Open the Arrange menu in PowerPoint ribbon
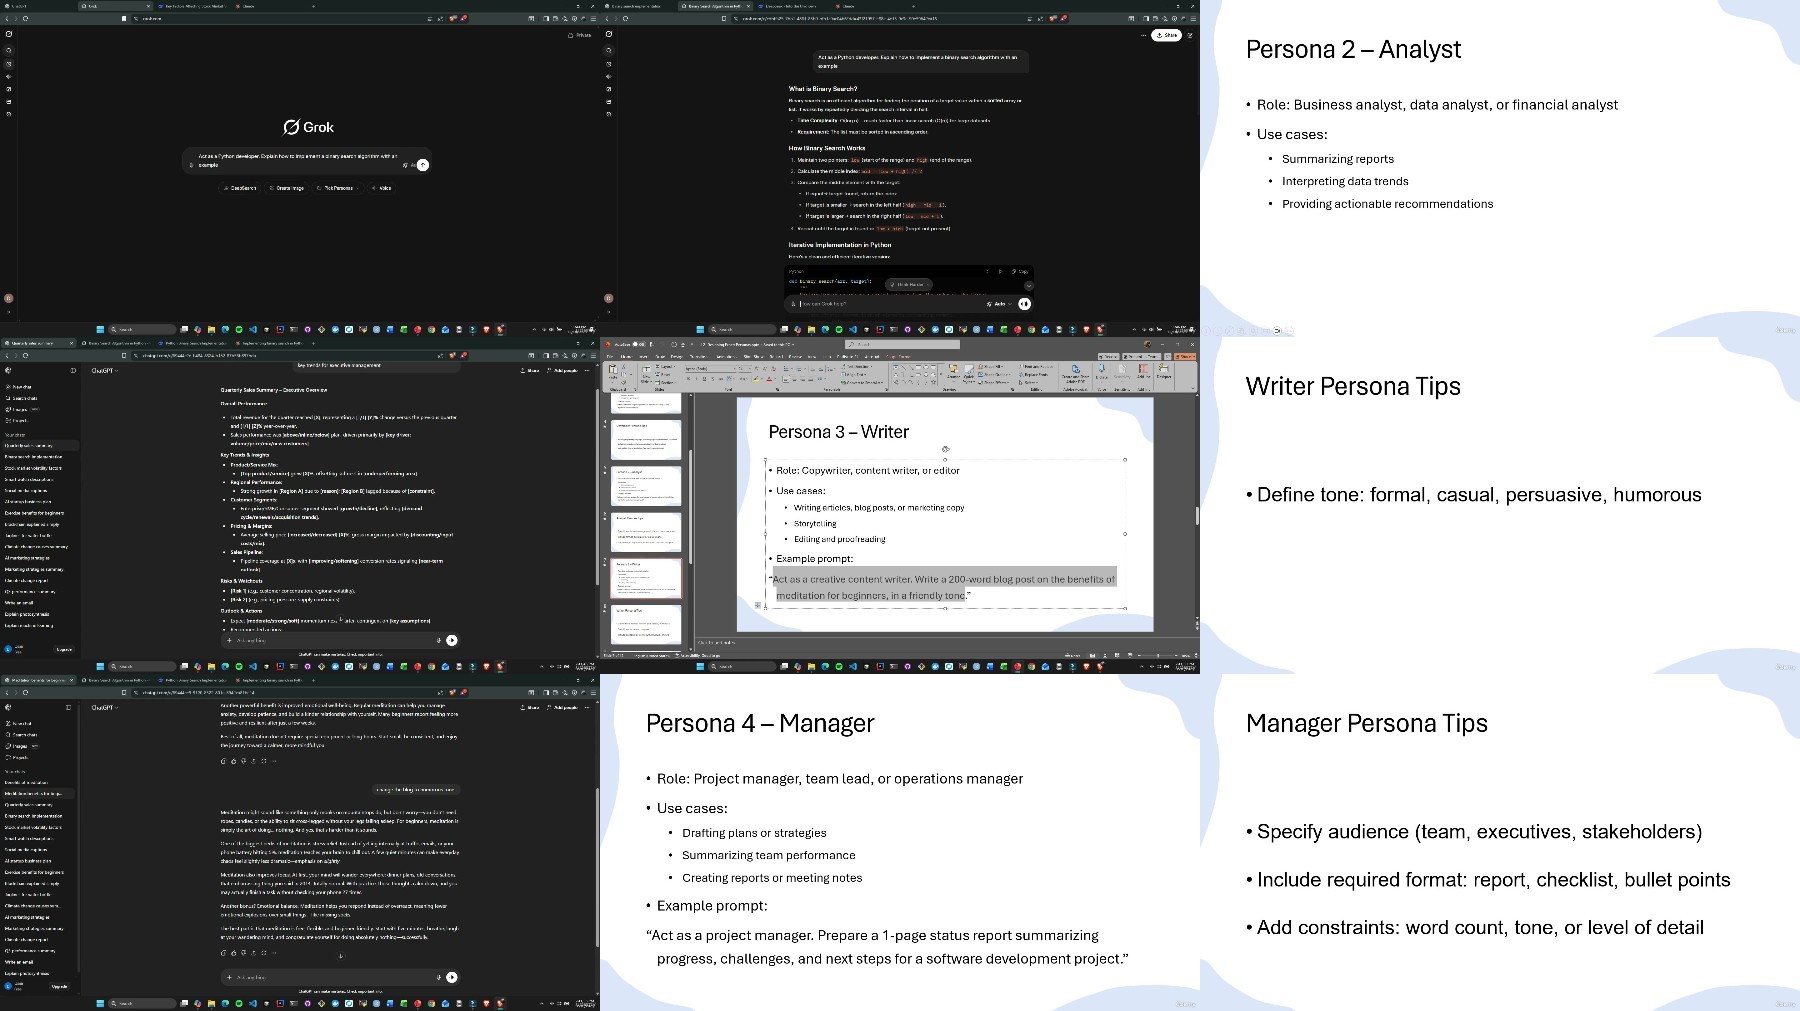1800x1011 pixels. (x=954, y=374)
